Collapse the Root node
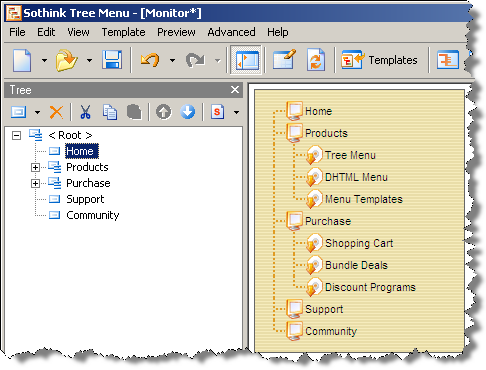Screen dimensions: 486x370 16,135
